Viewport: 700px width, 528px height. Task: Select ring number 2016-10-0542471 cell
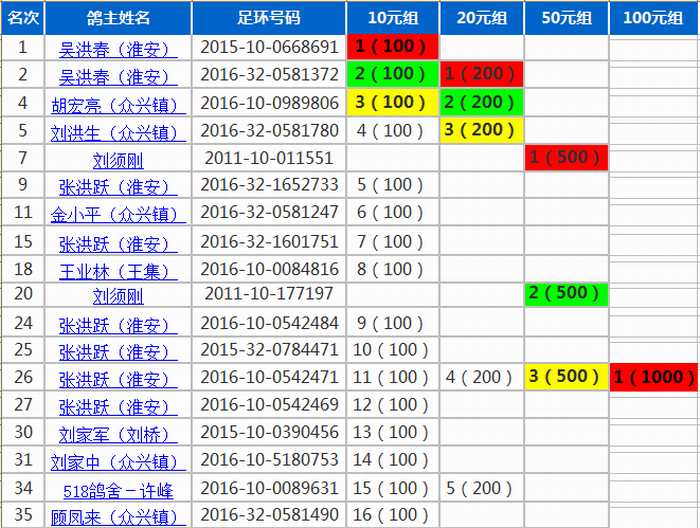[269, 378]
